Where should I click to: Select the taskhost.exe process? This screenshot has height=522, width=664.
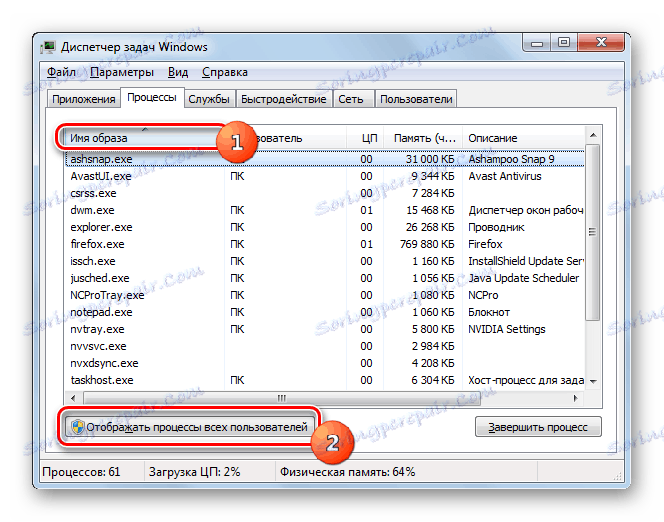point(325,380)
